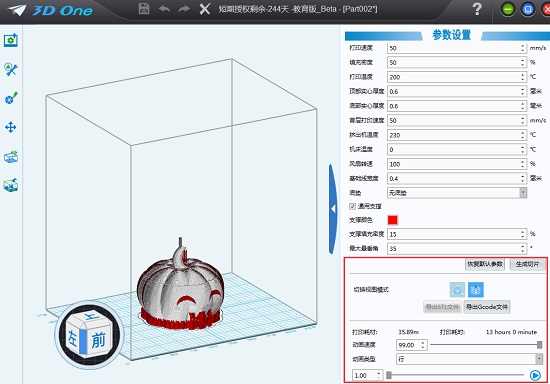
Task: Click the 风扇转速 spinner arrows
Action: (x=523, y=164)
